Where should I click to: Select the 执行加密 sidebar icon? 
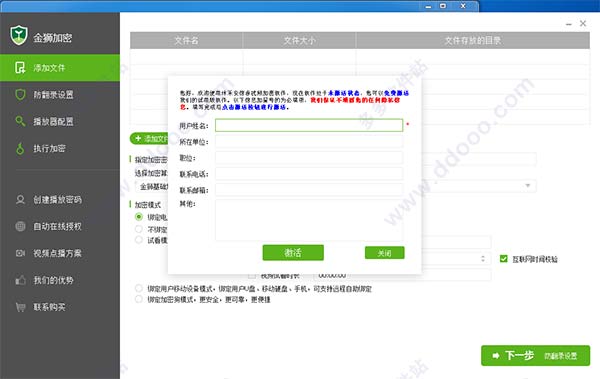pyautogui.click(x=20, y=148)
